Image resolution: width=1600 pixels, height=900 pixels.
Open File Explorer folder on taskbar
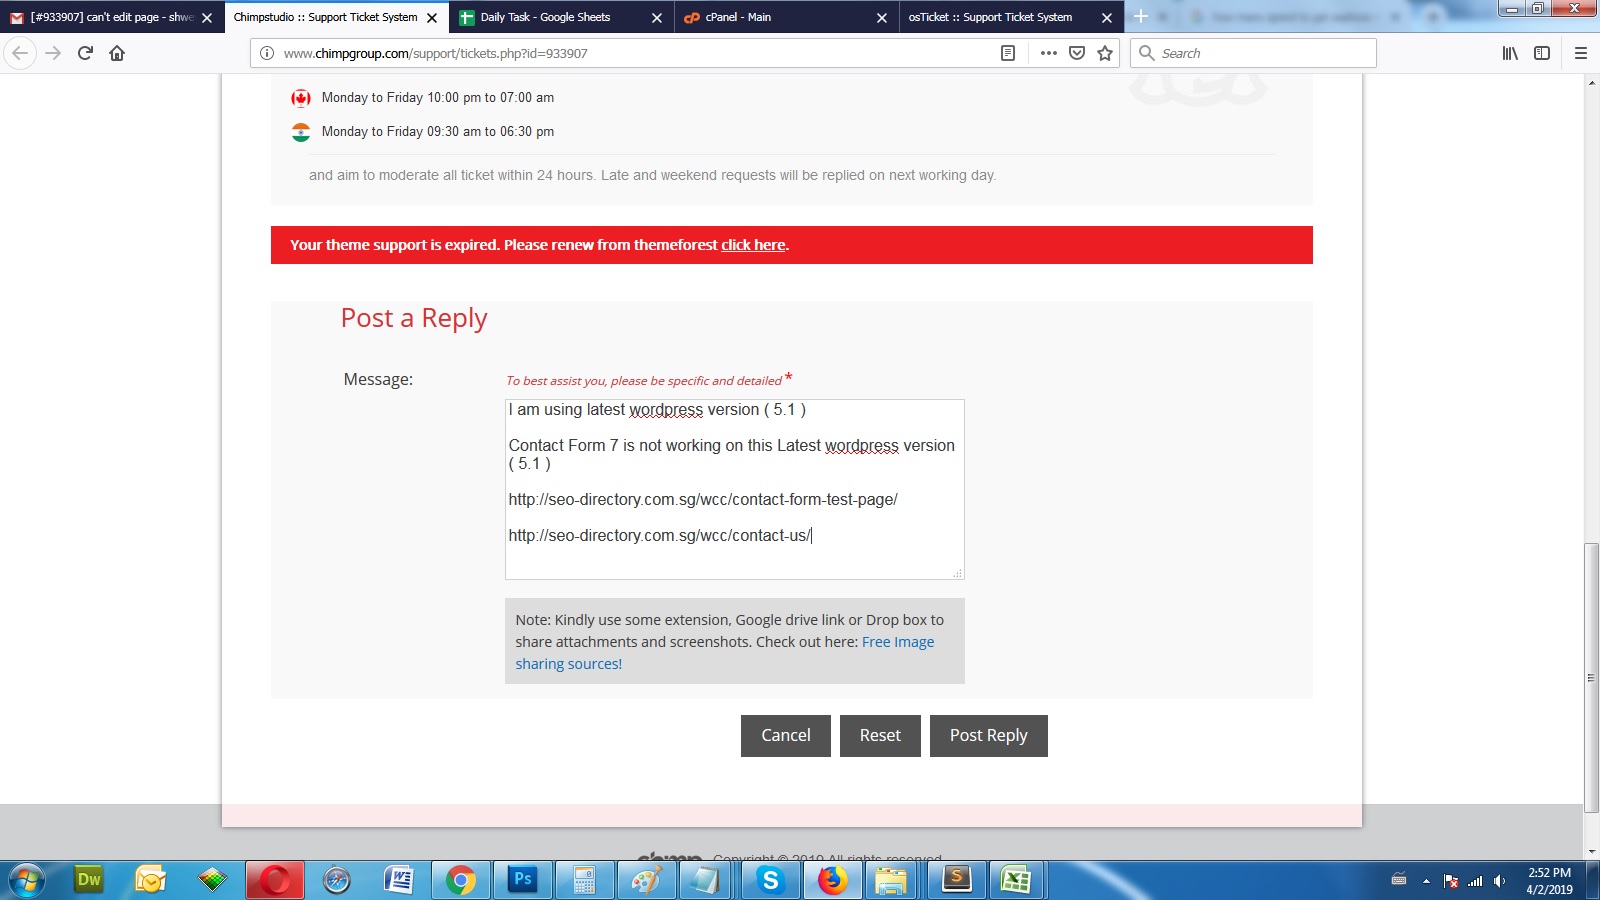click(x=891, y=880)
